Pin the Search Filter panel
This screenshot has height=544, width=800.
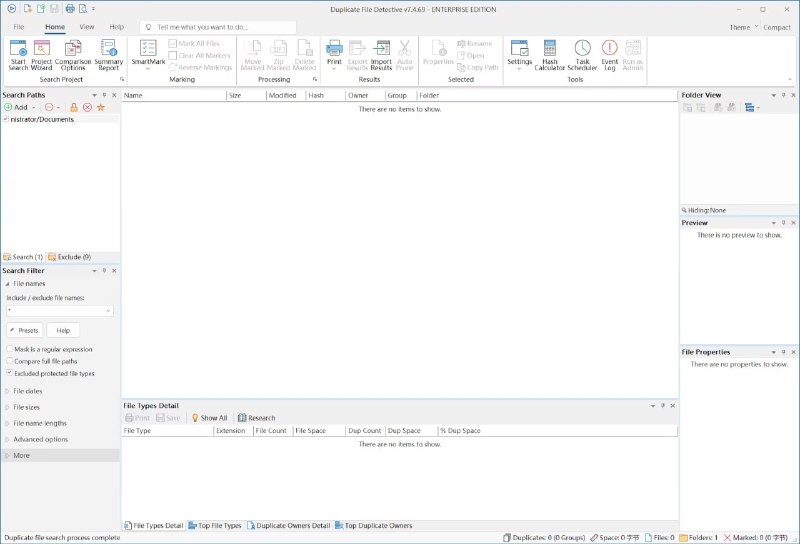point(104,270)
